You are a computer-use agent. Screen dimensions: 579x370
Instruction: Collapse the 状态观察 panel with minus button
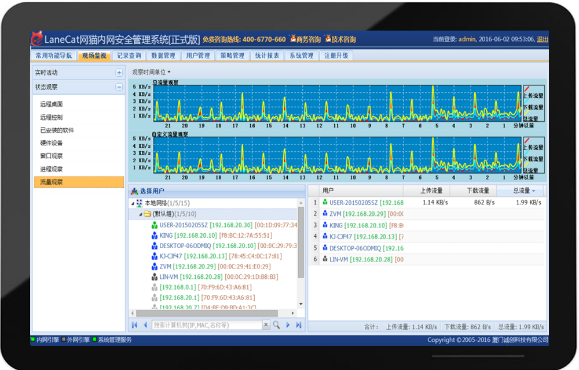click(x=119, y=87)
